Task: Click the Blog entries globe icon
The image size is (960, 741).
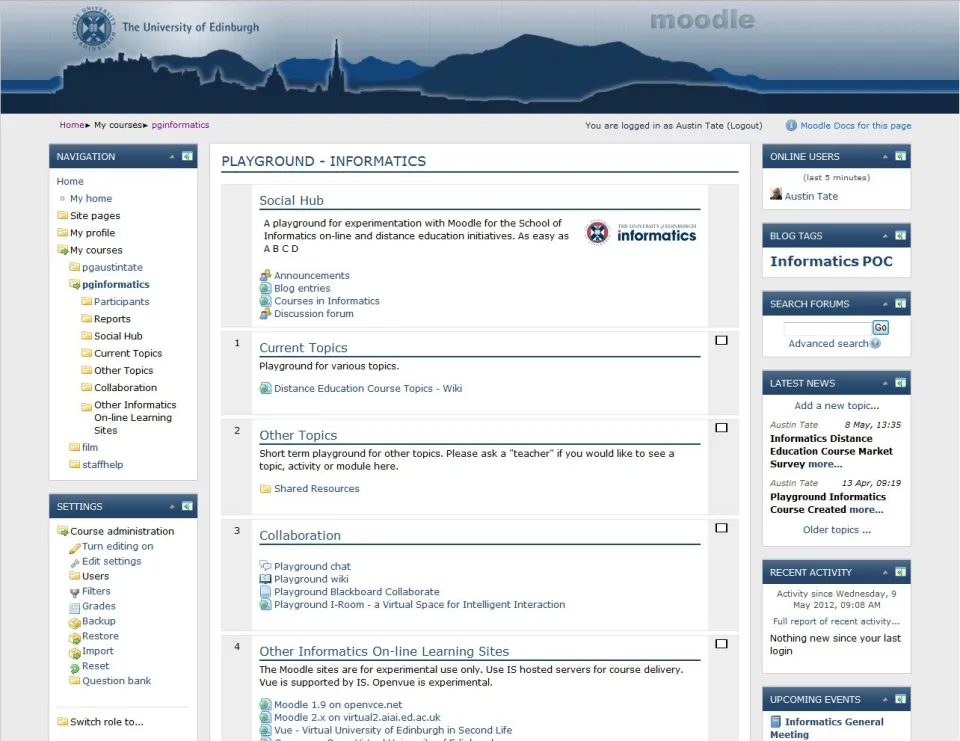Action: (265, 288)
